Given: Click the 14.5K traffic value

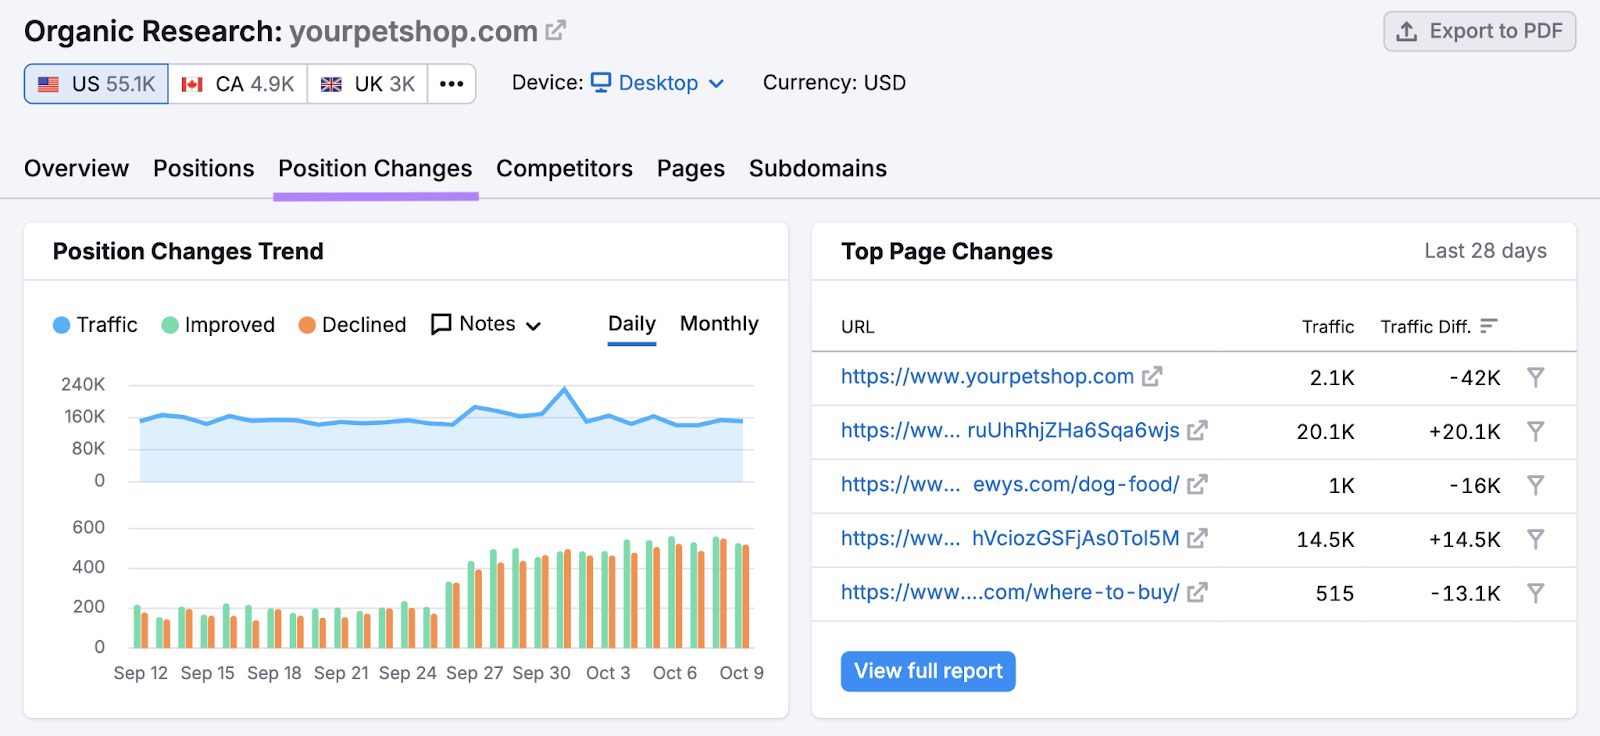Looking at the screenshot, I should tap(1326, 540).
